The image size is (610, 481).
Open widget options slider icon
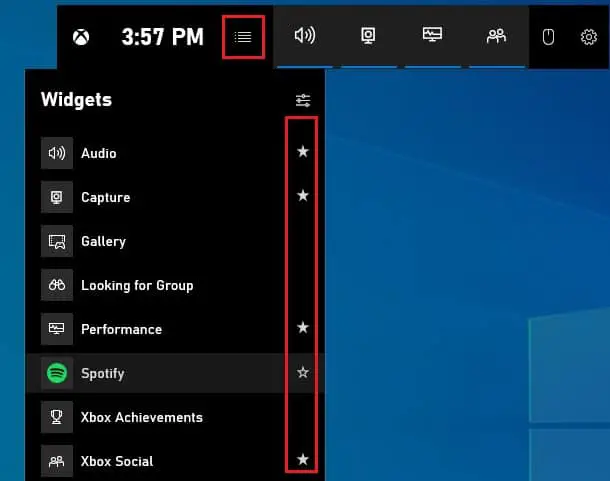pyautogui.click(x=303, y=100)
